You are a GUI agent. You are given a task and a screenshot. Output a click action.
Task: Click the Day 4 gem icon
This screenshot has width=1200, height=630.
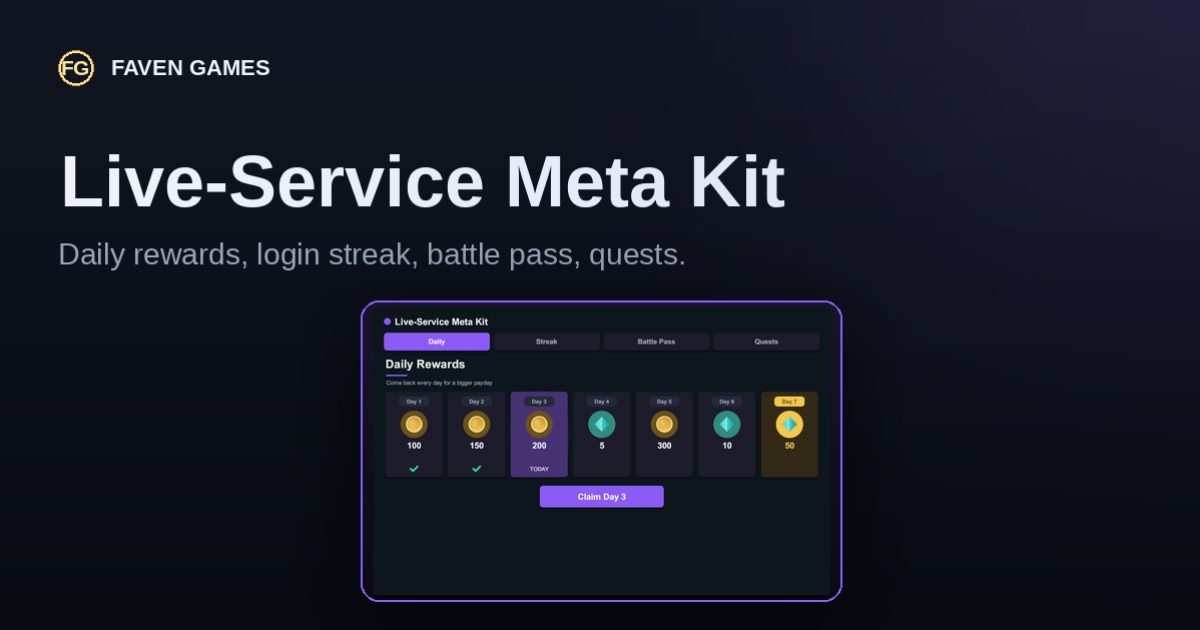point(602,424)
